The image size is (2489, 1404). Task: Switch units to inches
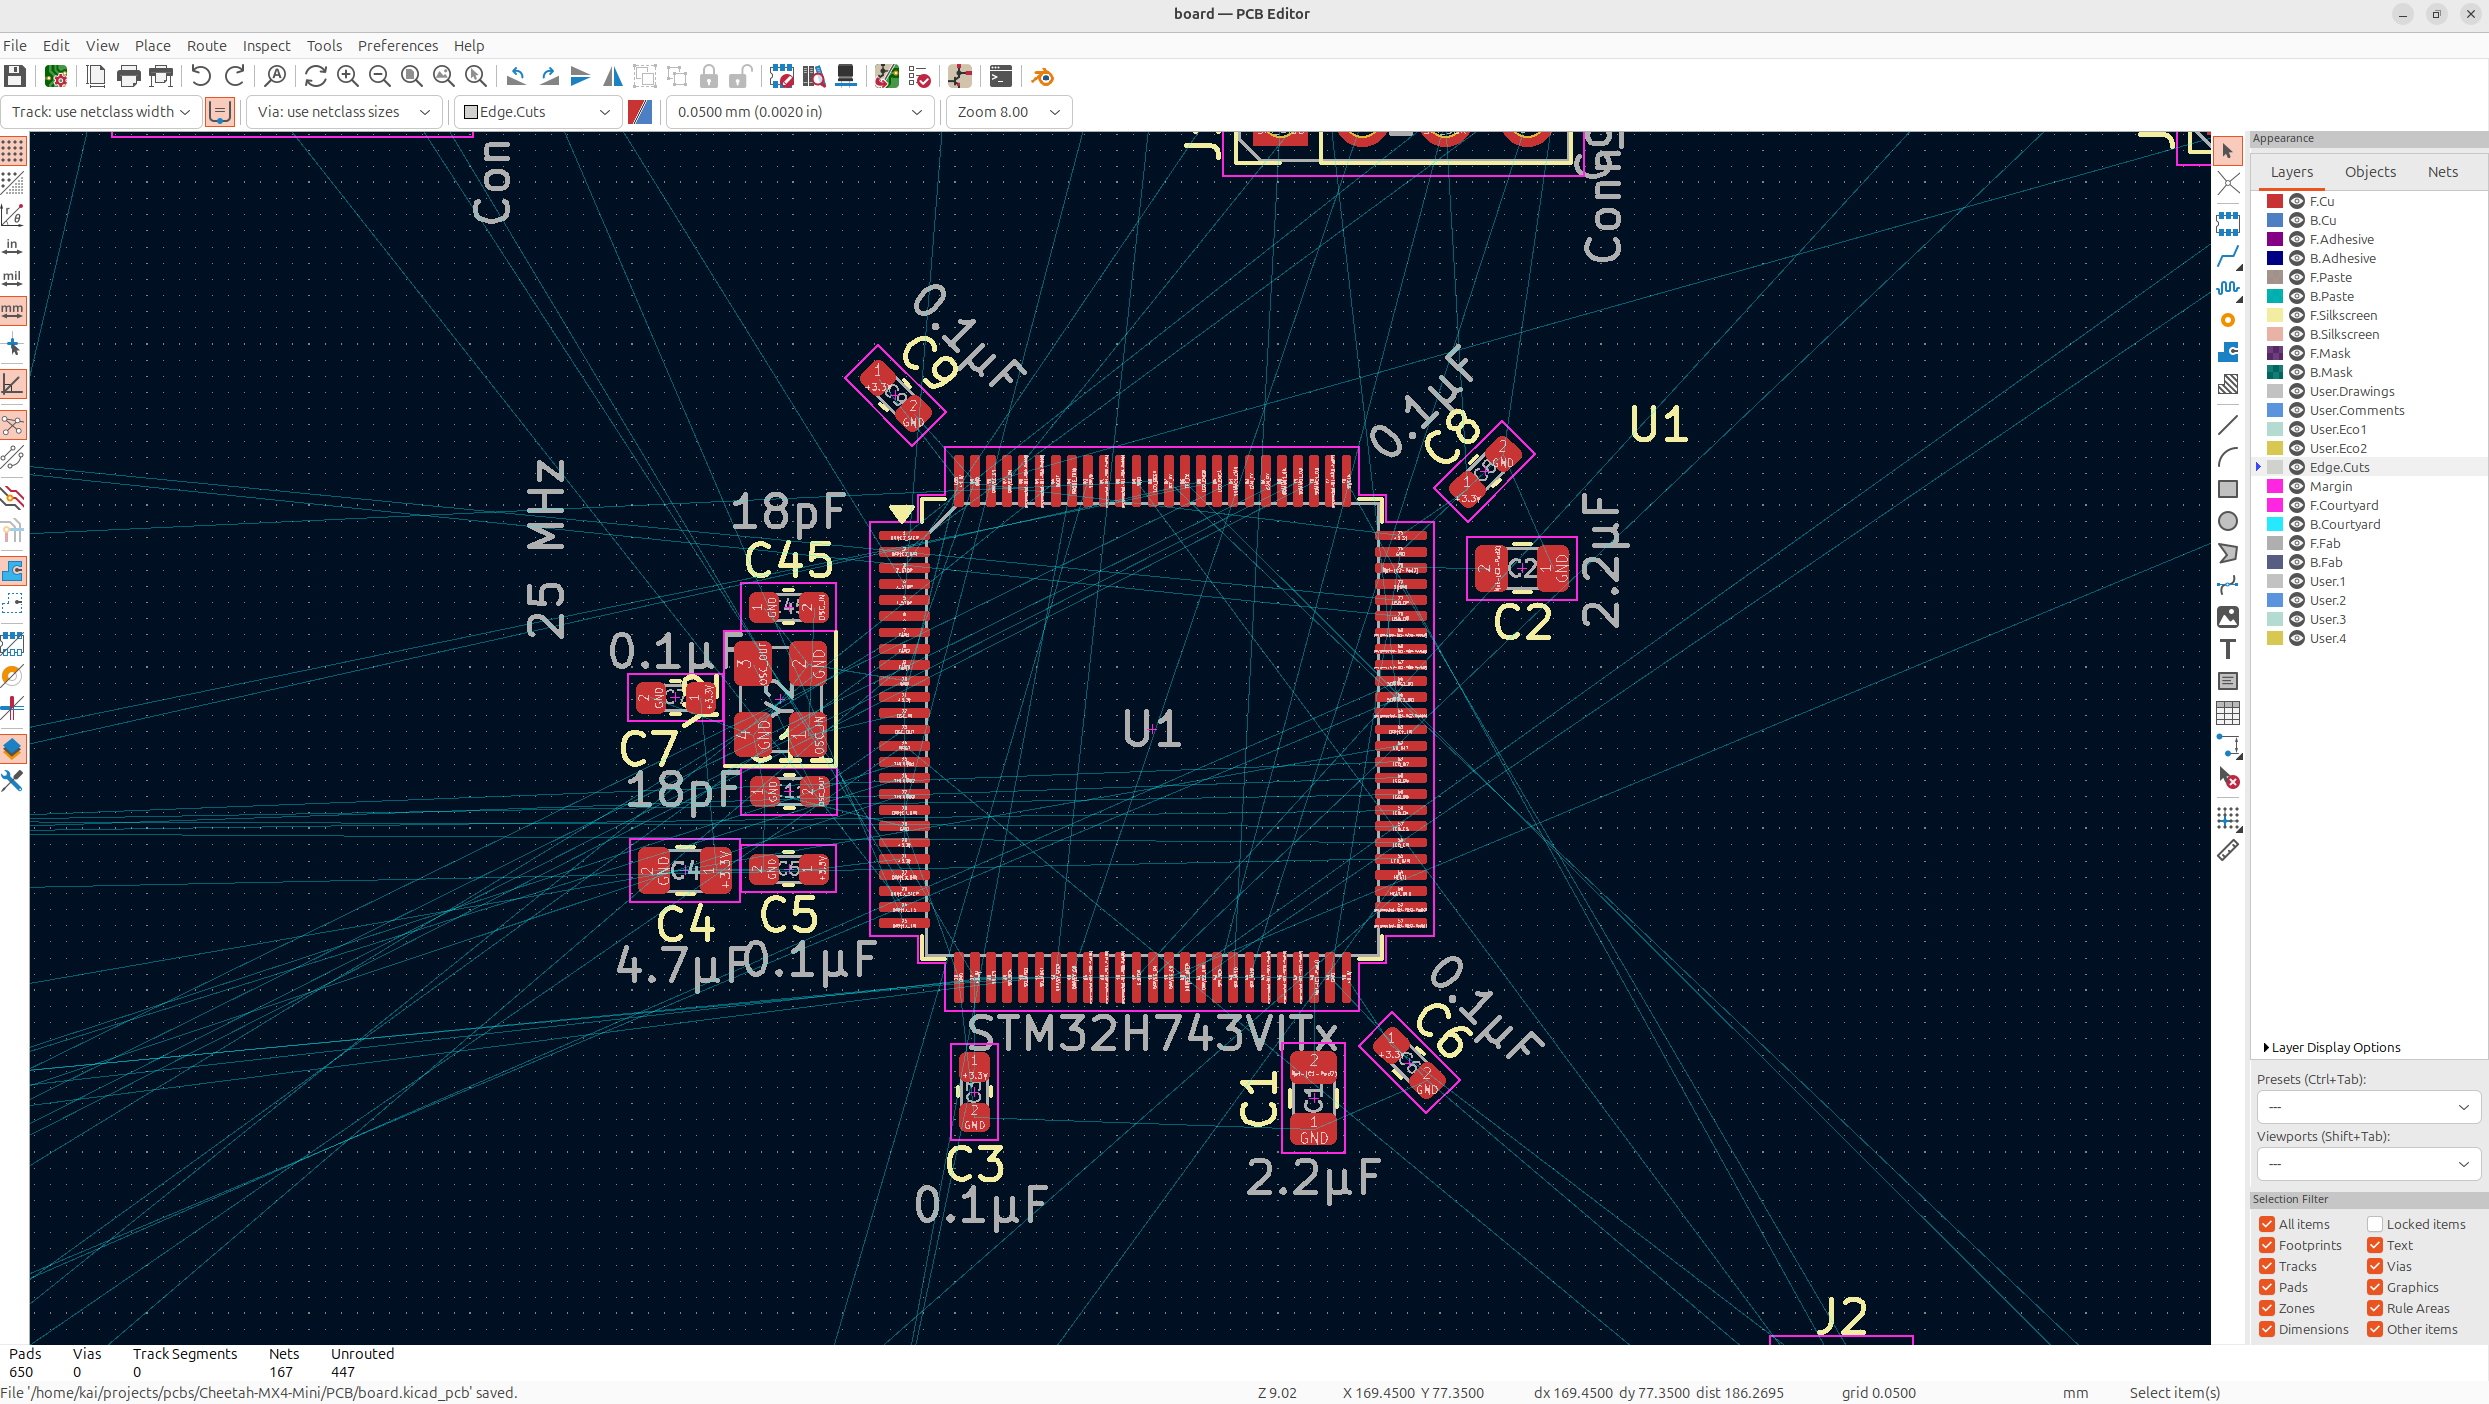coord(12,246)
